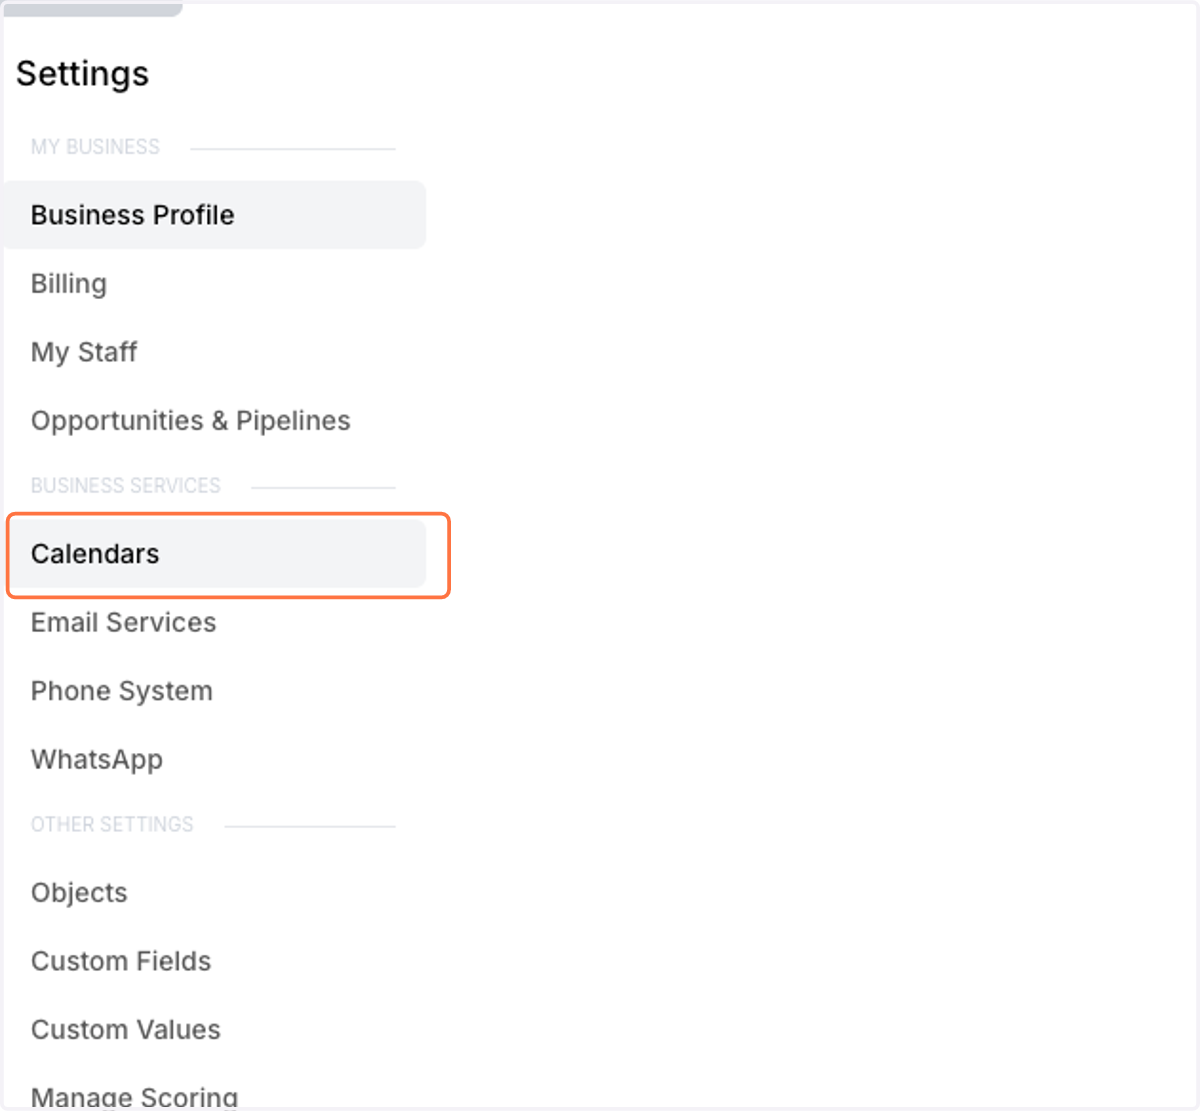
Task: Open Manage Scoring settings
Action: click(135, 1097)
